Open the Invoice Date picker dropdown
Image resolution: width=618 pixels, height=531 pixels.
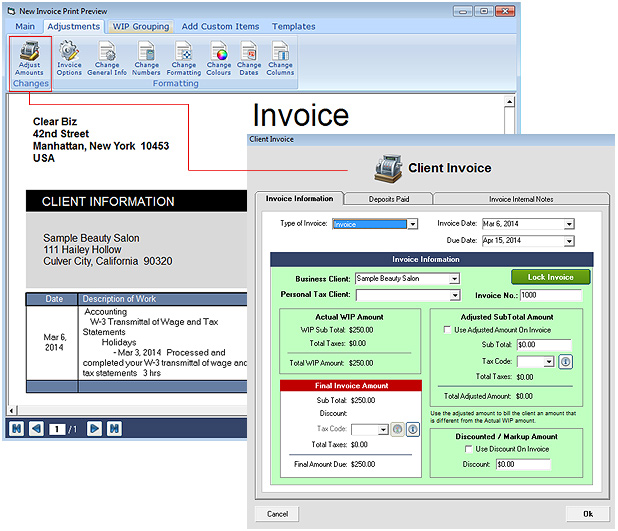point(569,224)
